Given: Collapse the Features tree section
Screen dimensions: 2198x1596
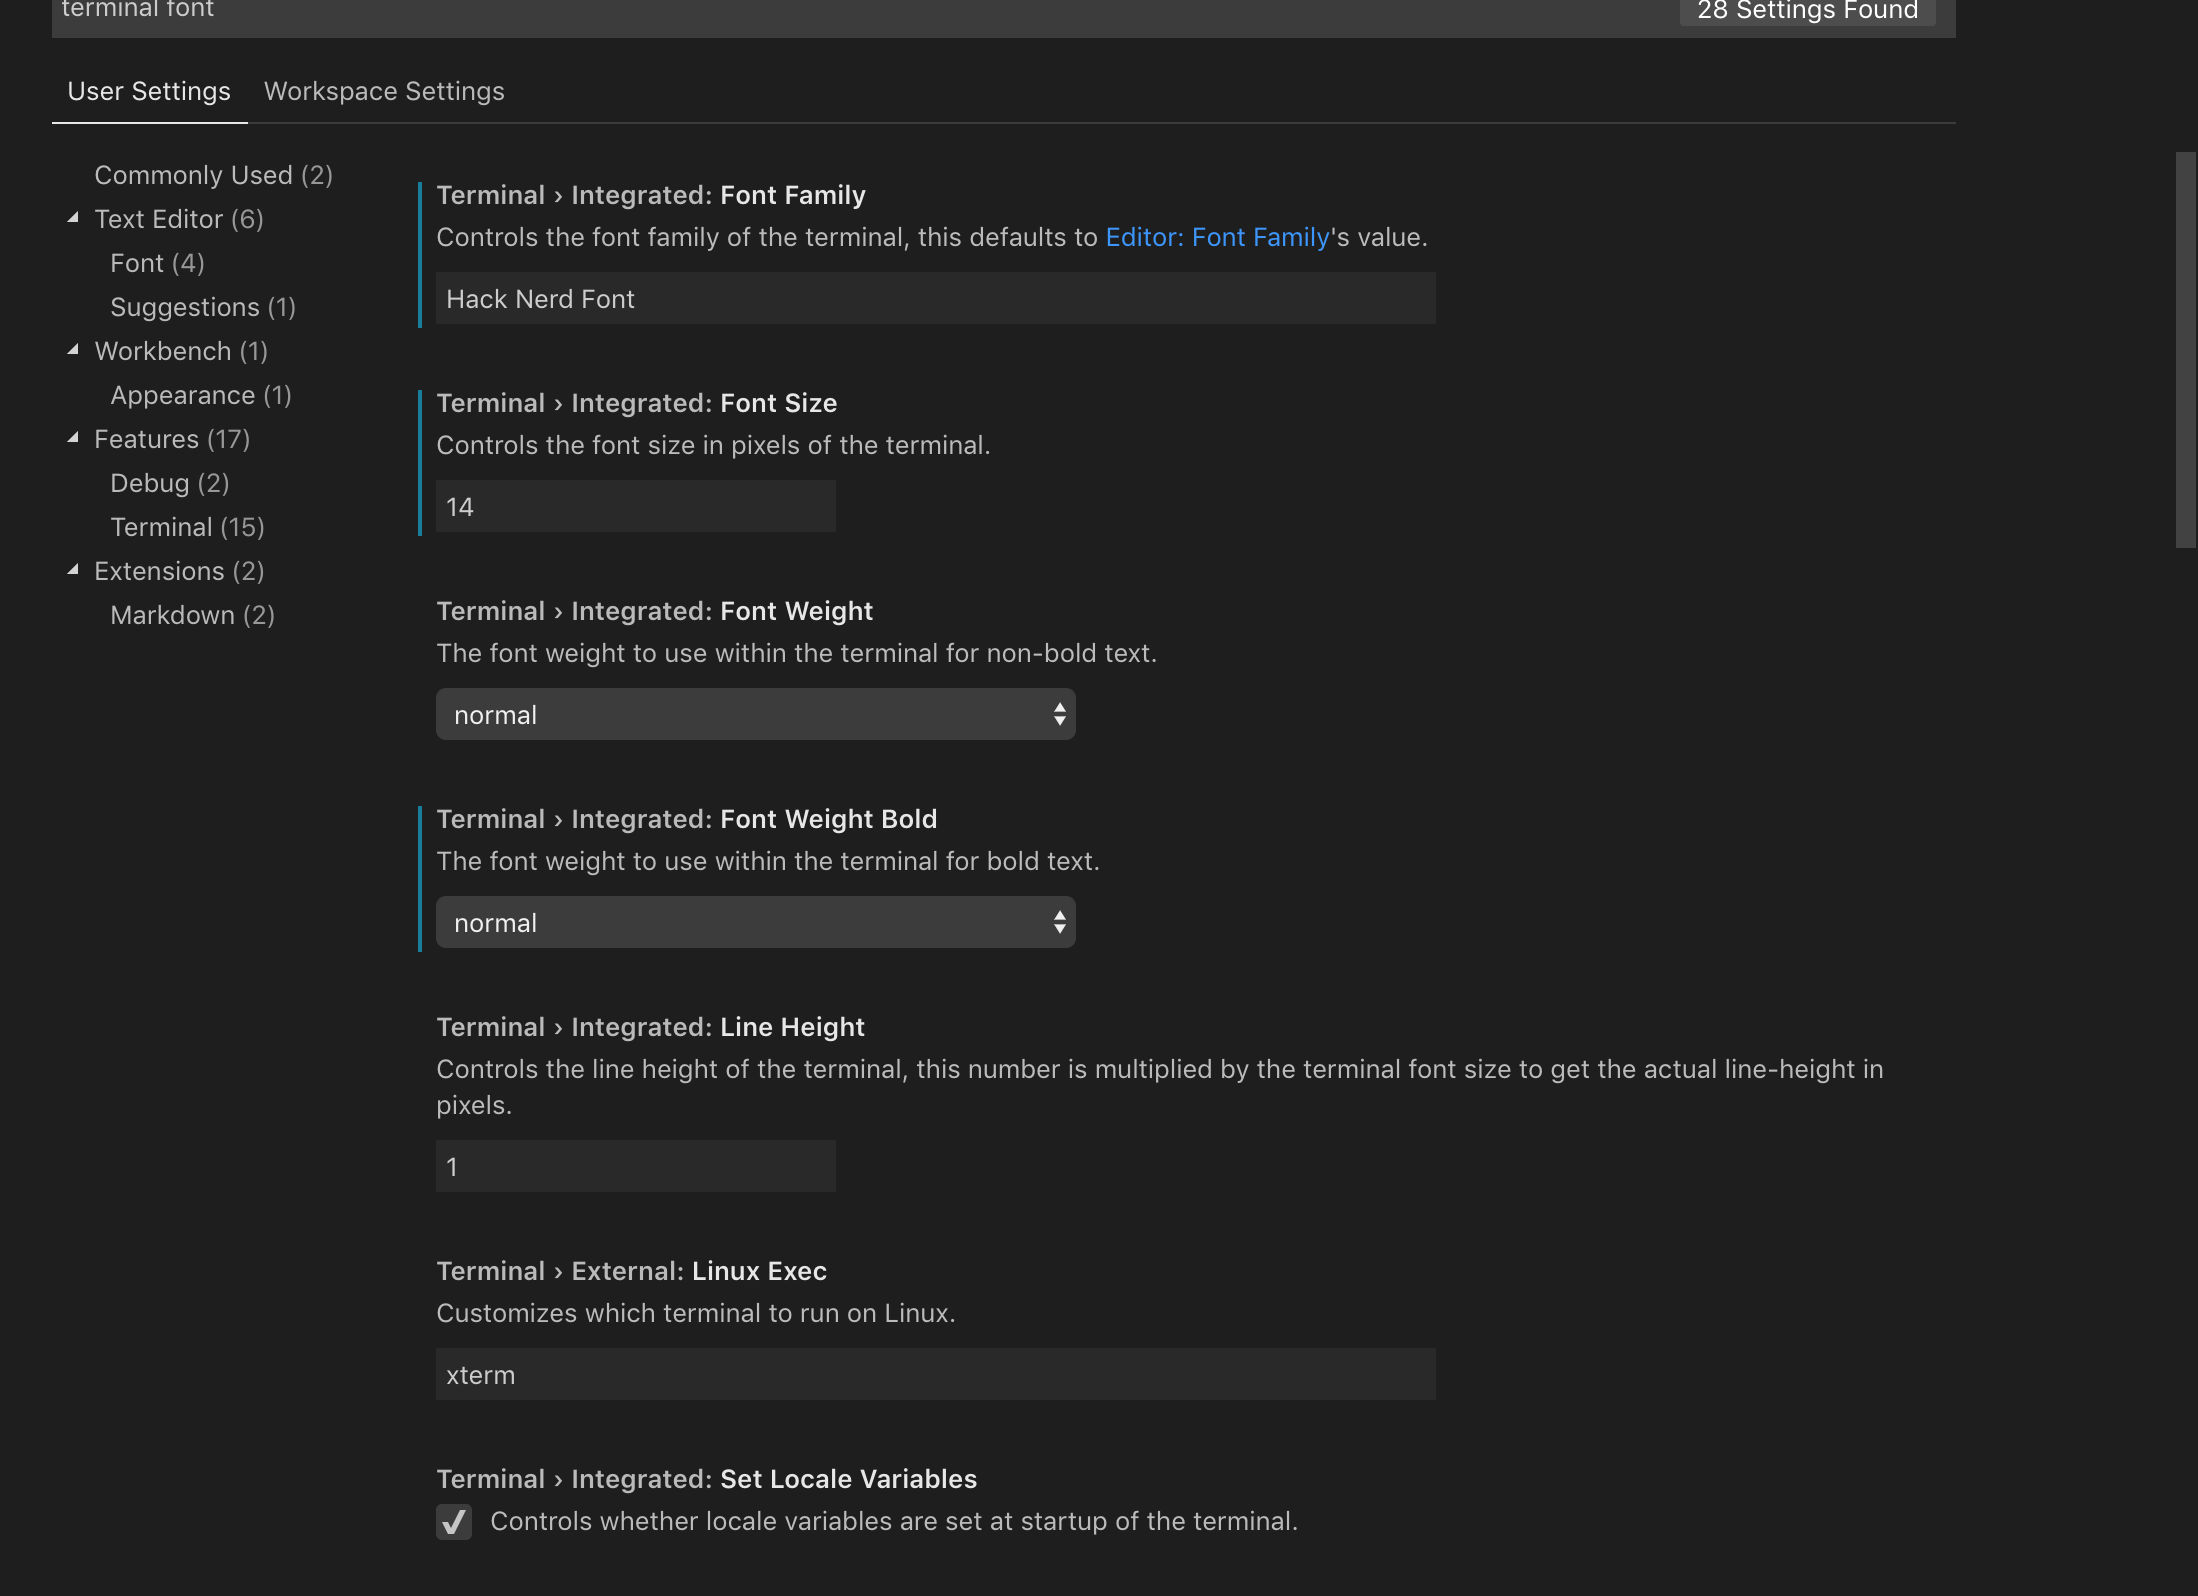Looking at the screenshot, I should (x=73, y=437).
